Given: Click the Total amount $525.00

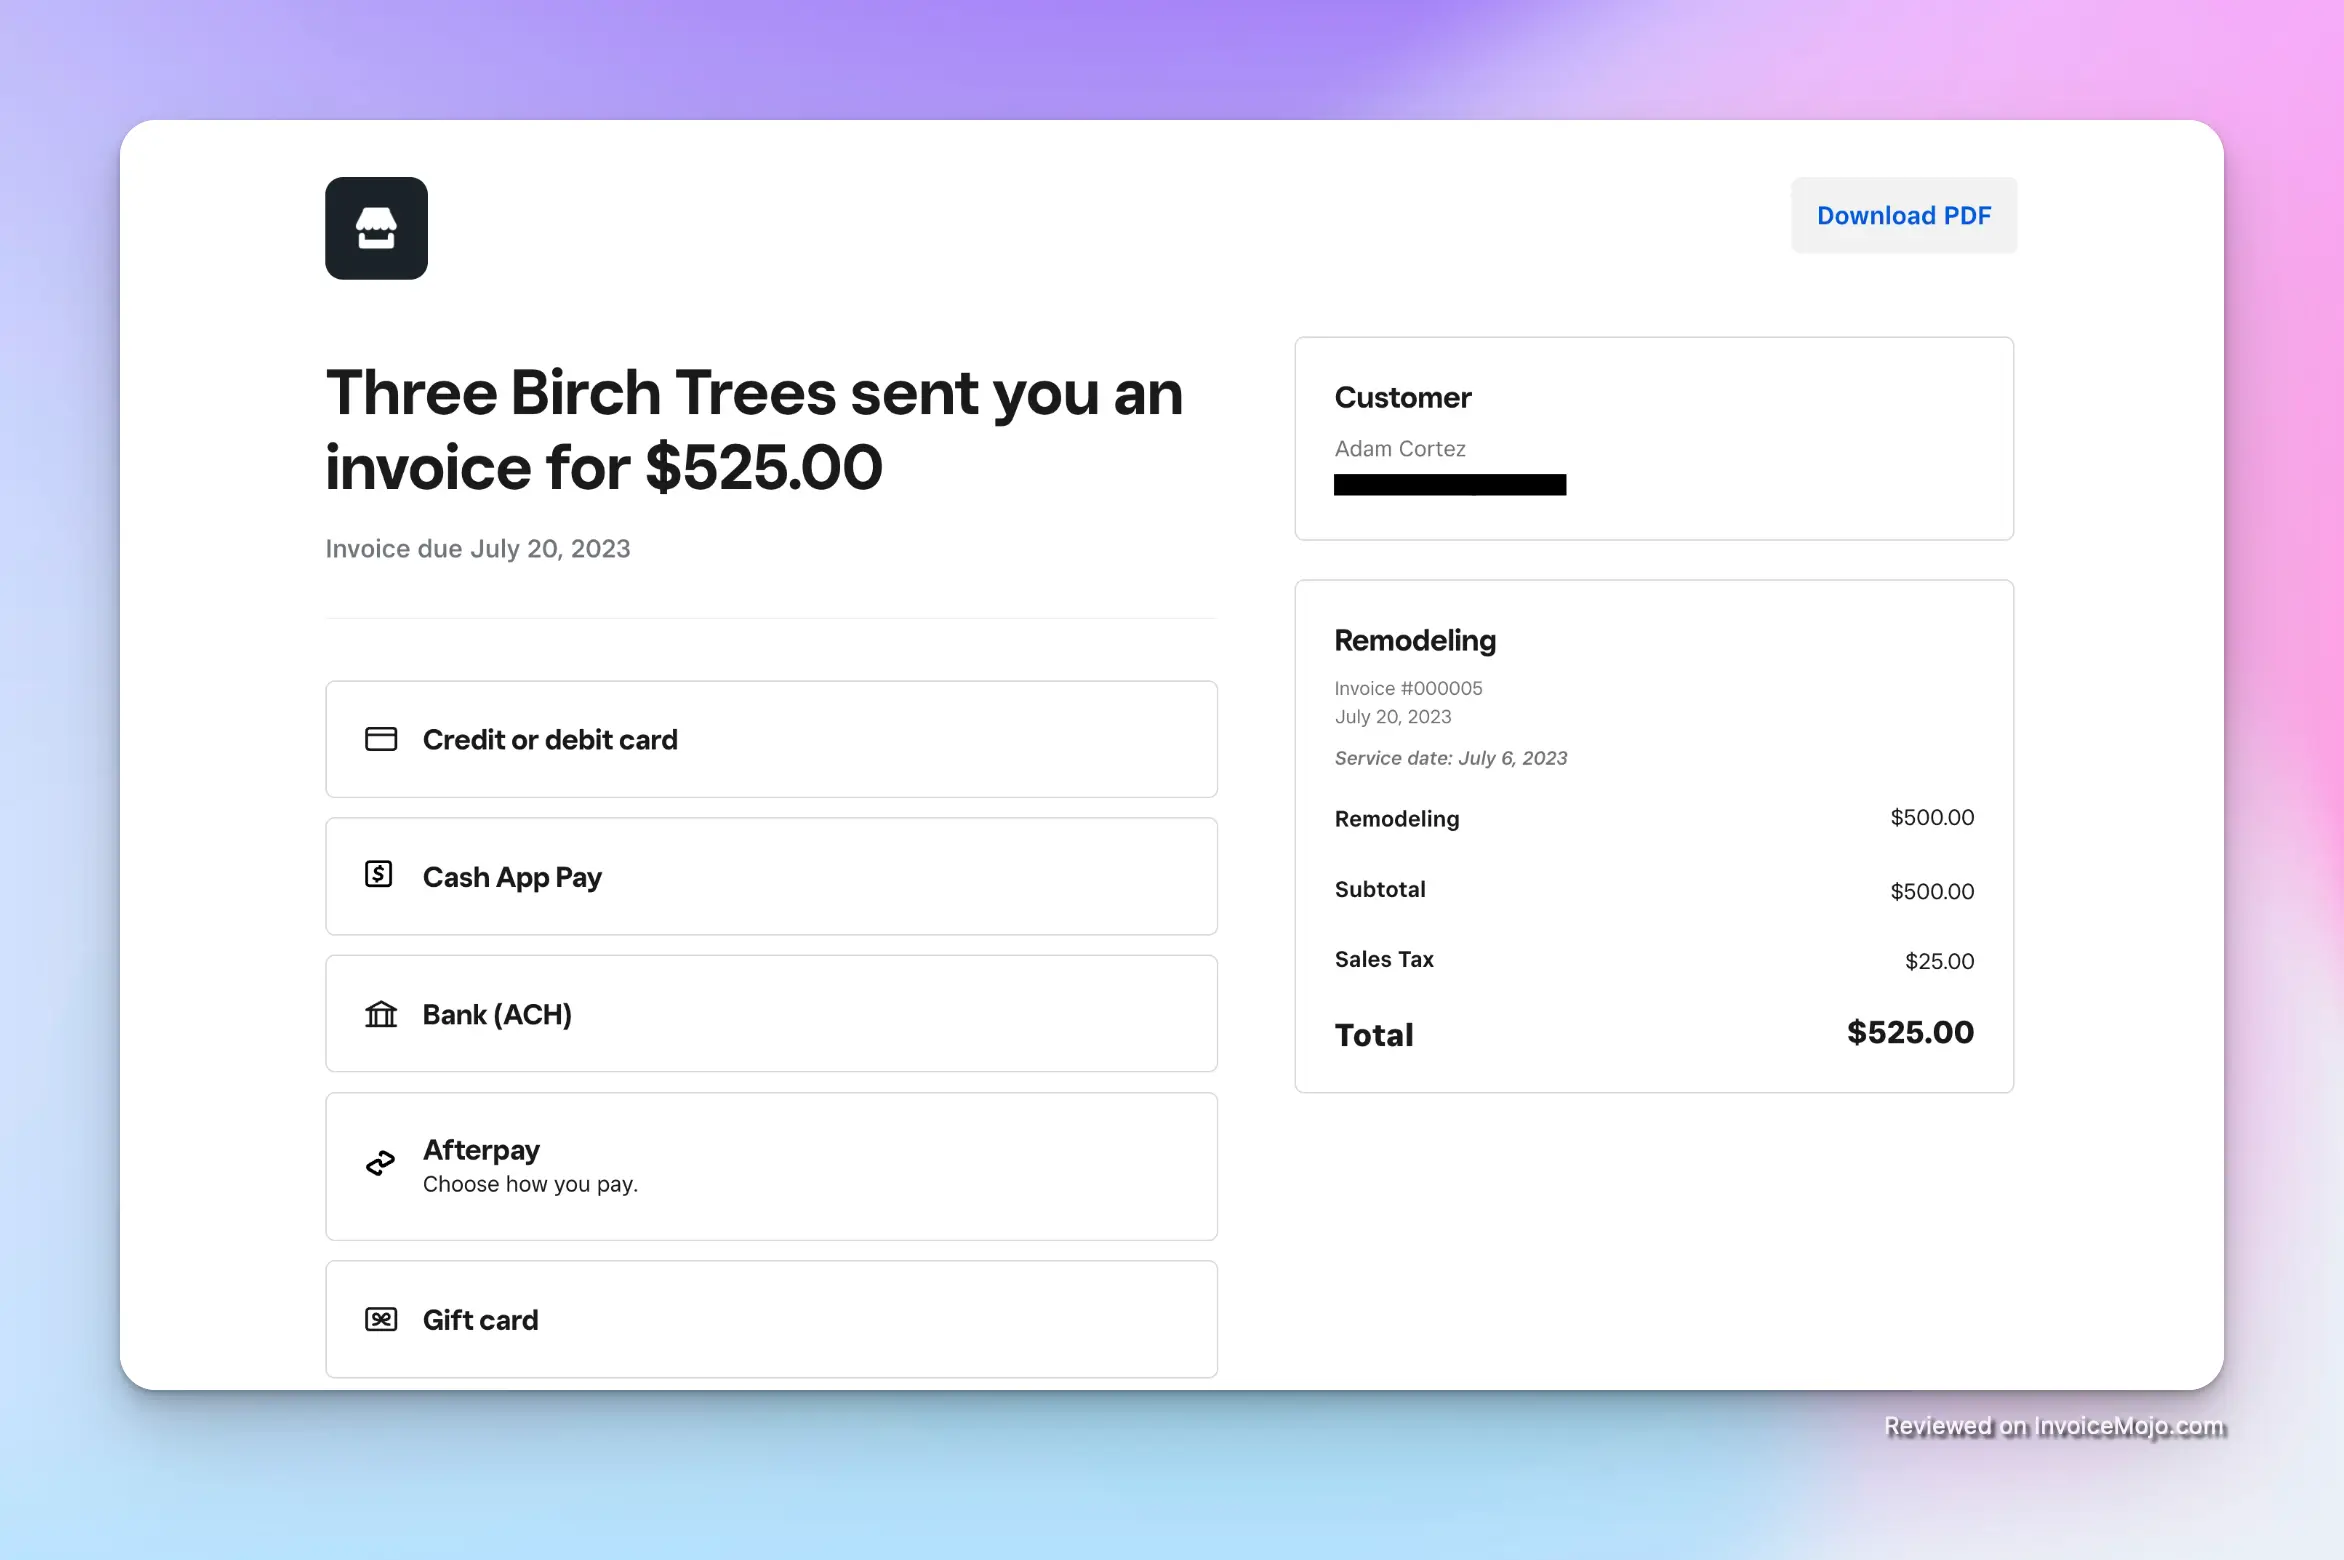Looking at the screenshot, I should click(1909, 1033).
